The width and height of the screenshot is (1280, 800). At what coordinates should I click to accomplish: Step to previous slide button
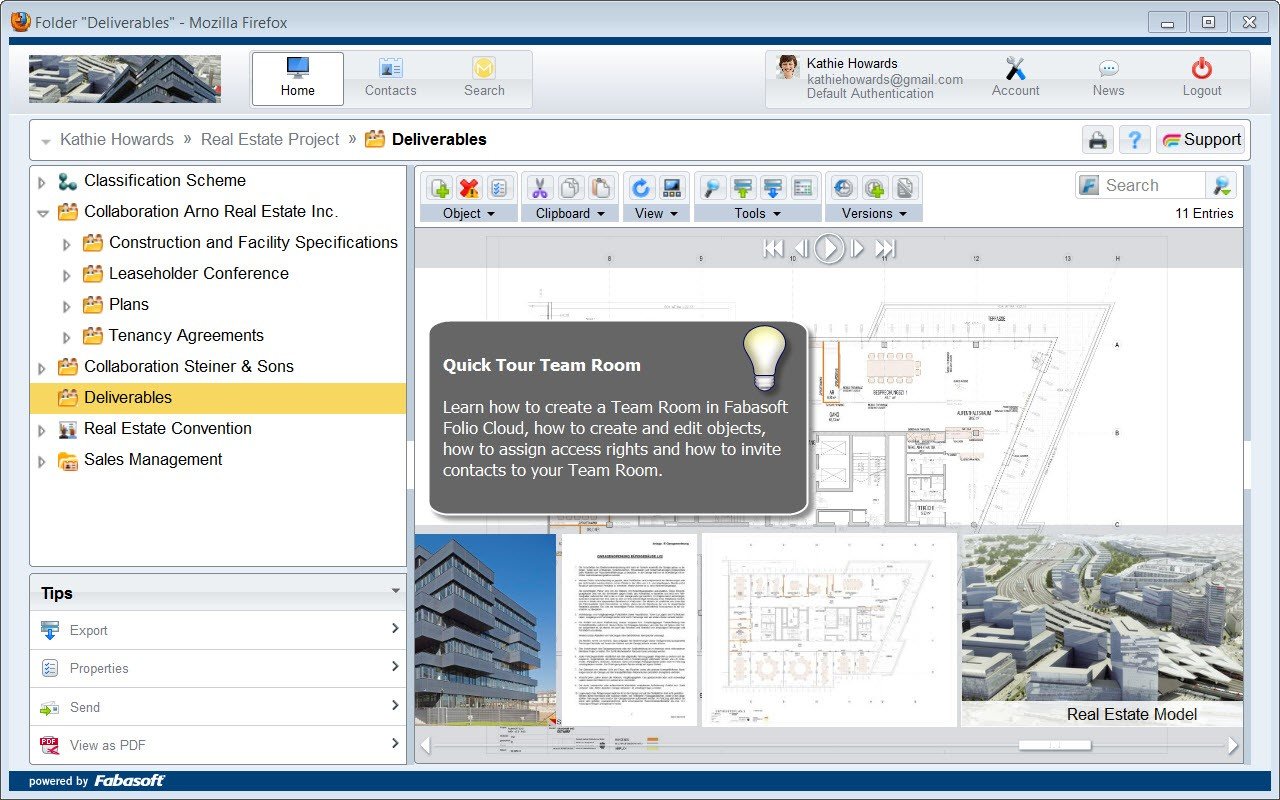[801, 249]
